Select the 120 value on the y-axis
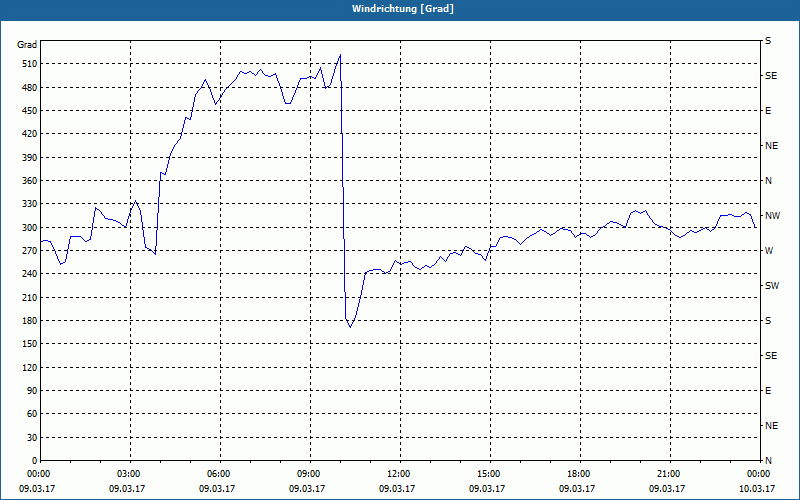The image size is (800, 500). point(29,367)
